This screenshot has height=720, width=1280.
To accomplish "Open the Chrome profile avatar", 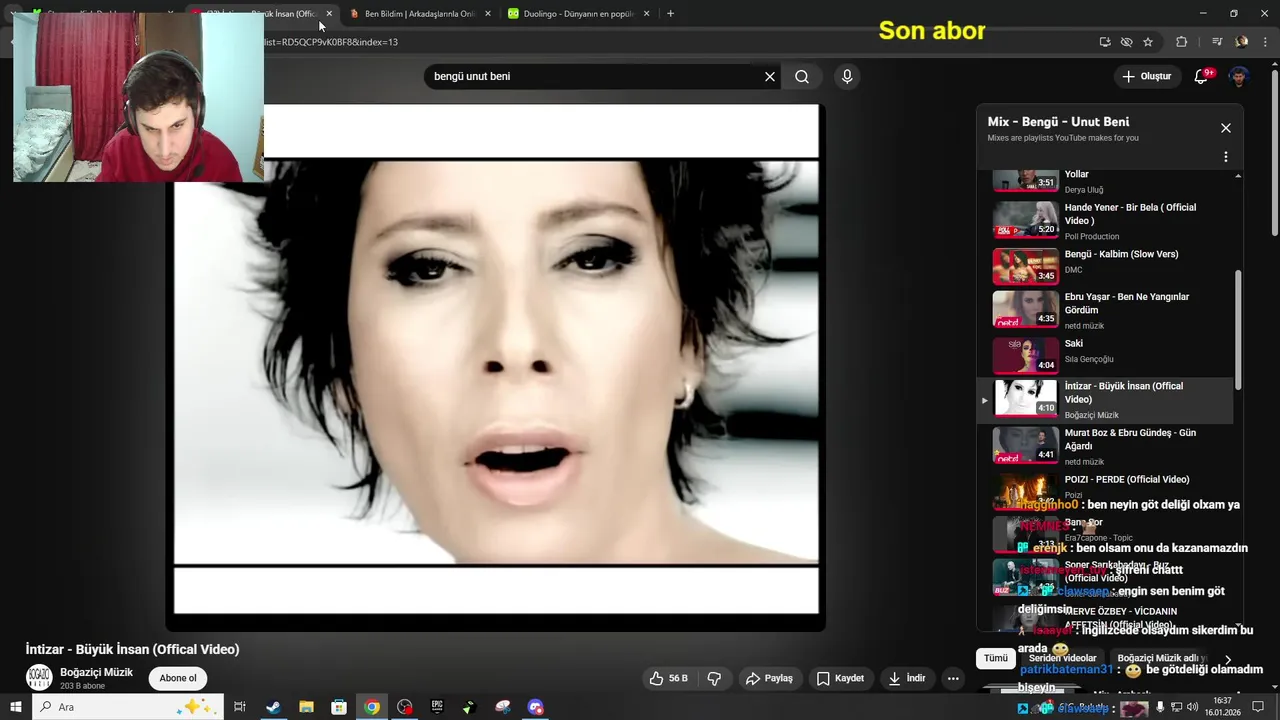I will pyautogui.click(x=1242, y=42).
